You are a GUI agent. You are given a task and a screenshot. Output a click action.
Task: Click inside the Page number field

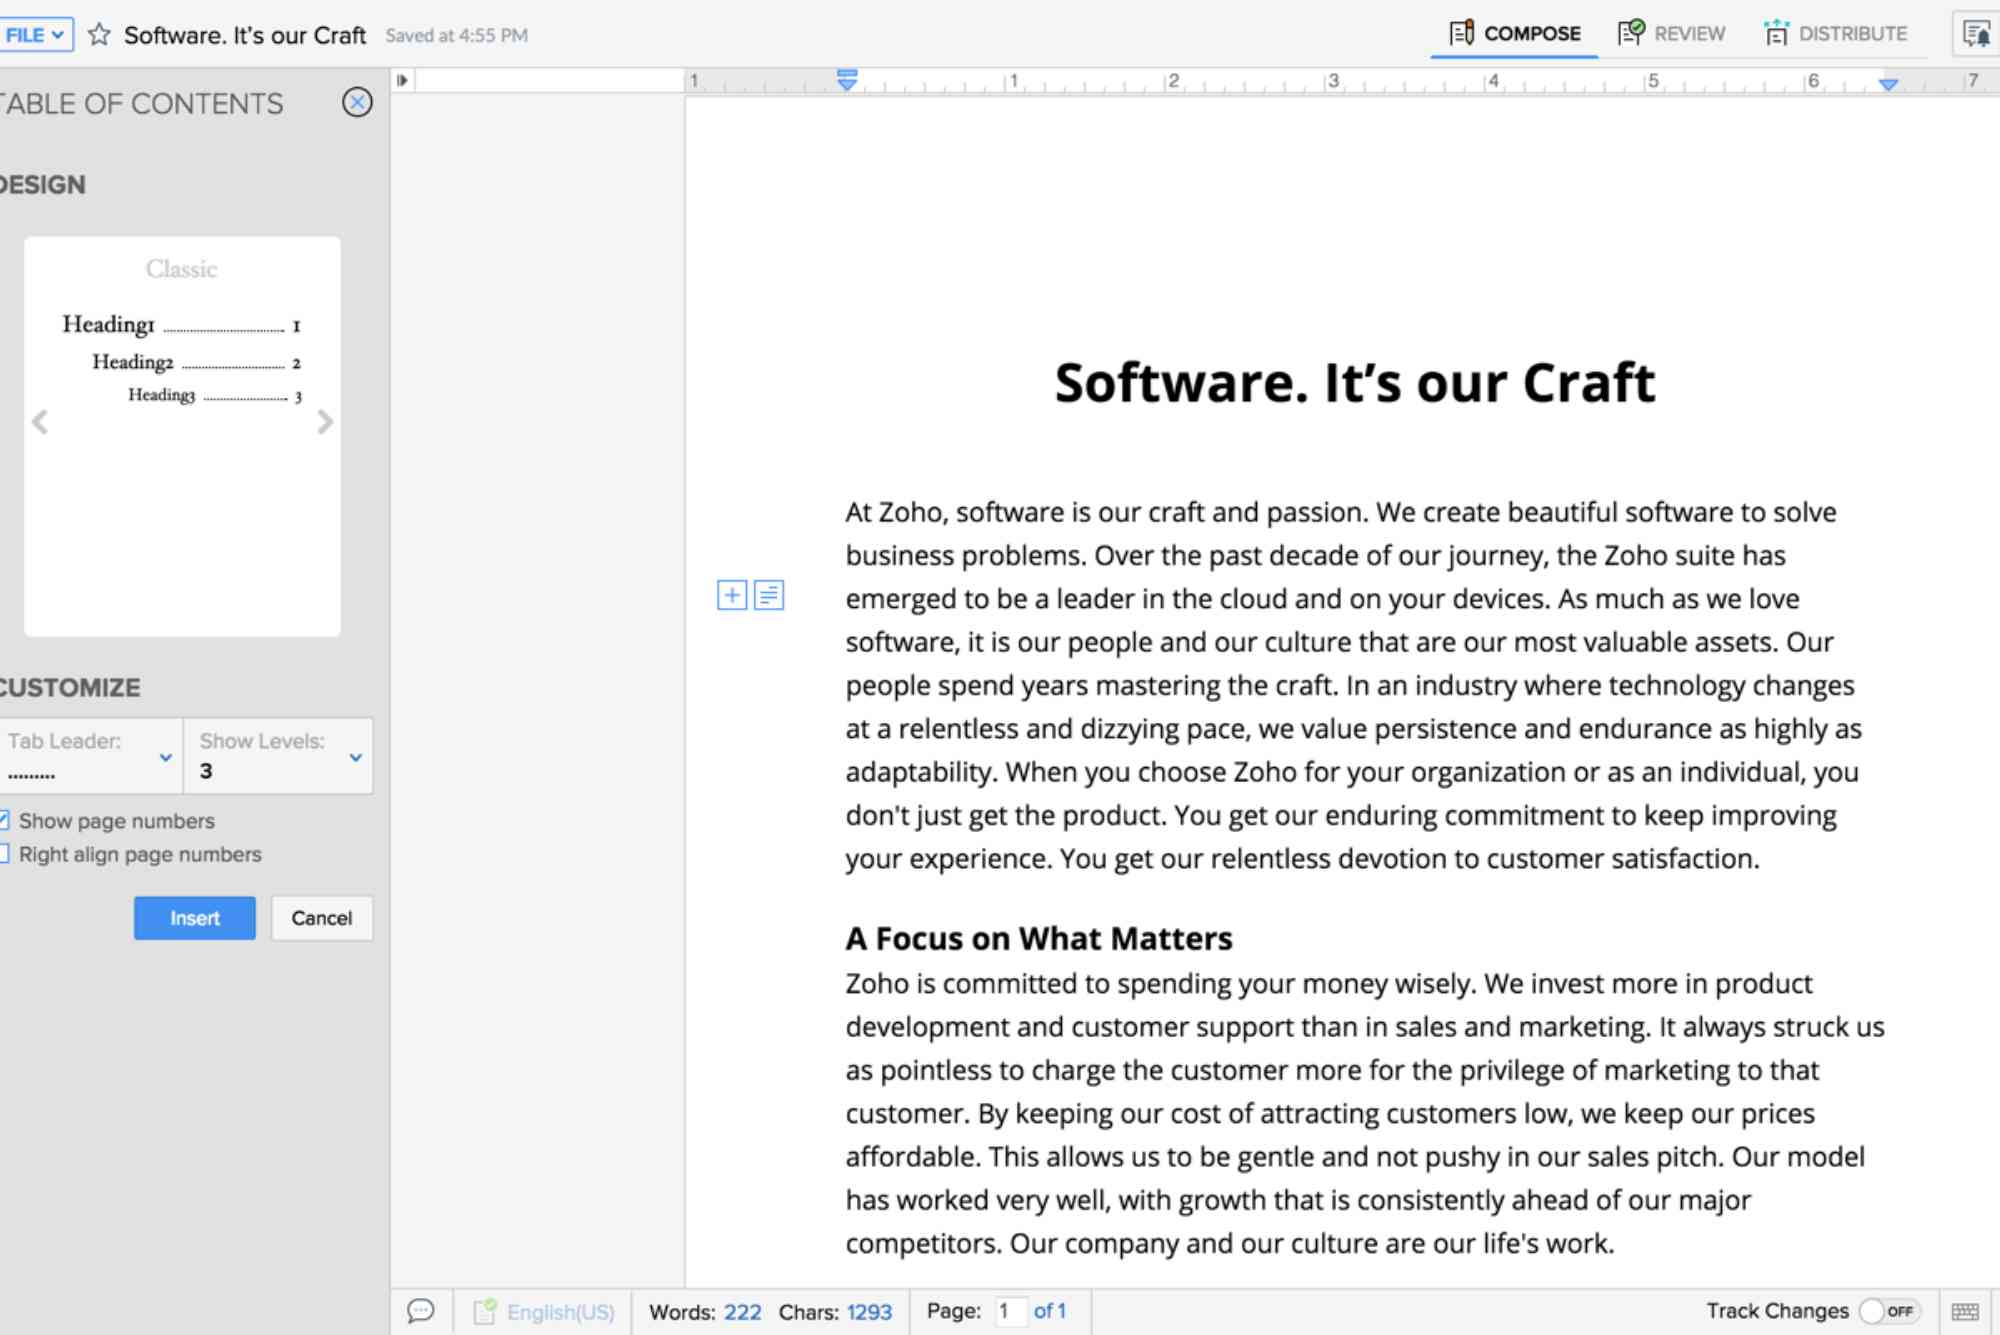pos(1010,1311)
